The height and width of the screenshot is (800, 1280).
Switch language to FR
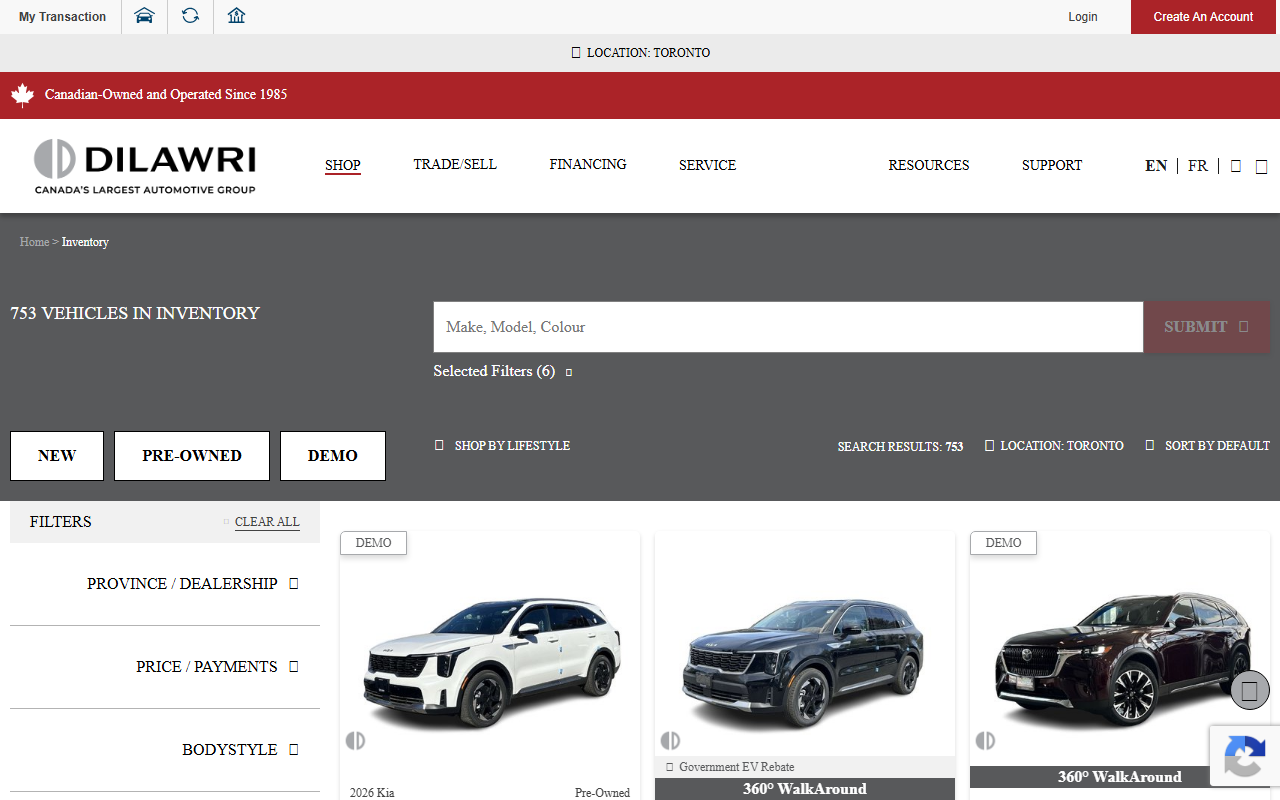coord(1197,166)
